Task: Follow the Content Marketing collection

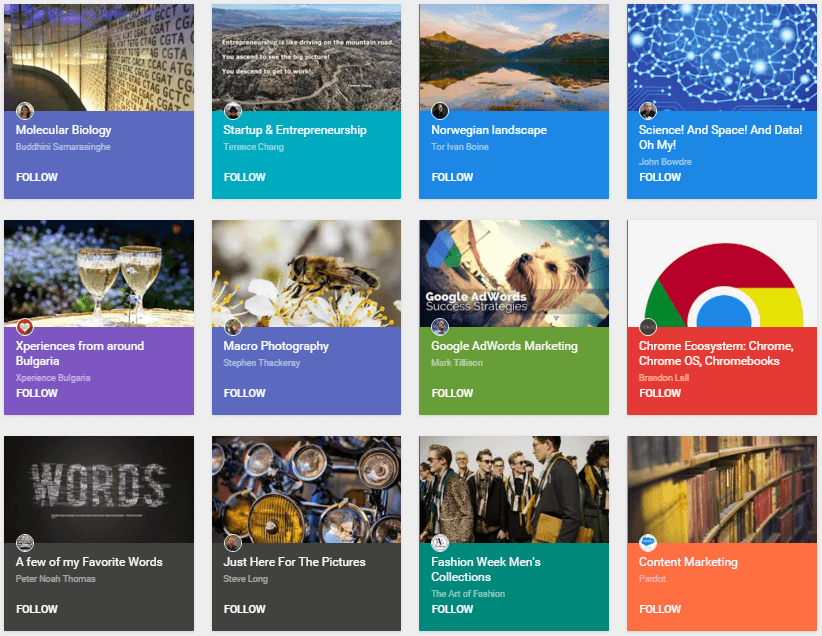Action: (660, 609)
